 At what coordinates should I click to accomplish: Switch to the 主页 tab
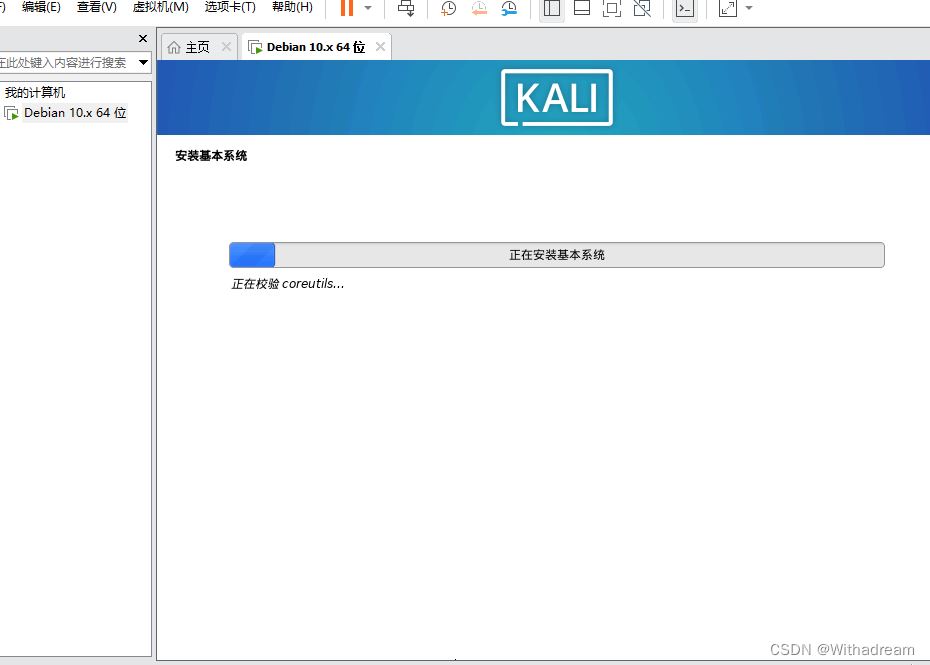tap(198, 47)
